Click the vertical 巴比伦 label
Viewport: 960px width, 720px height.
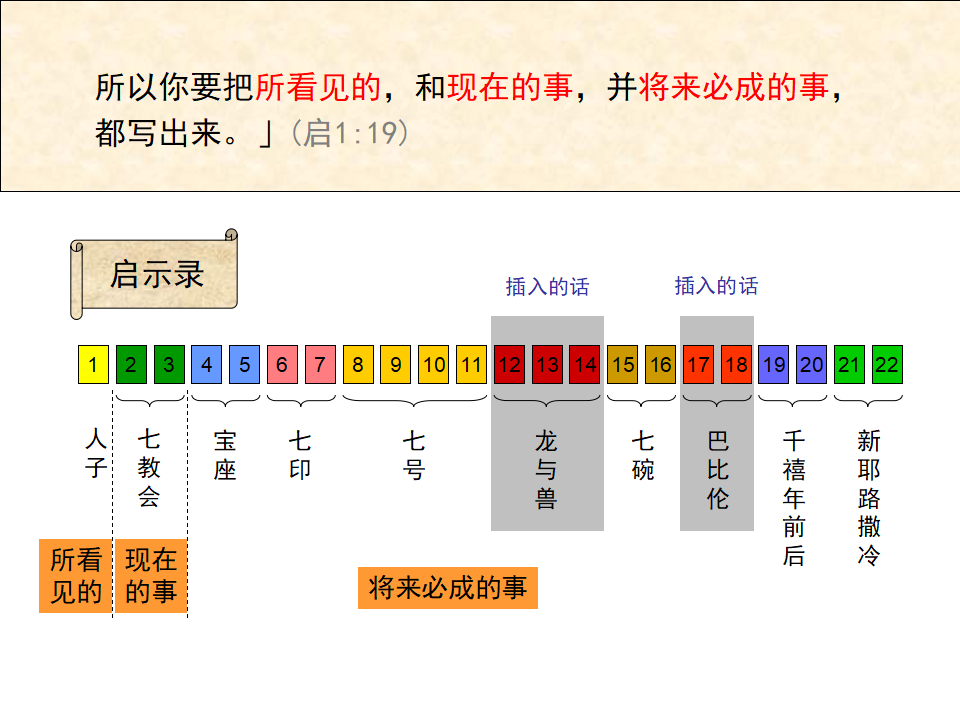[717, 470]
